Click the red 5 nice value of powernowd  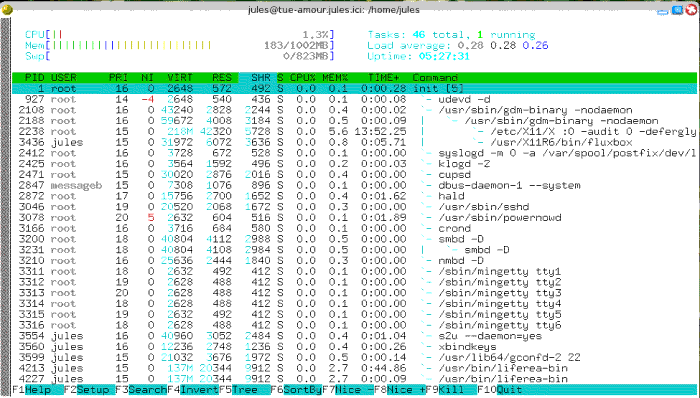[151, 217]
